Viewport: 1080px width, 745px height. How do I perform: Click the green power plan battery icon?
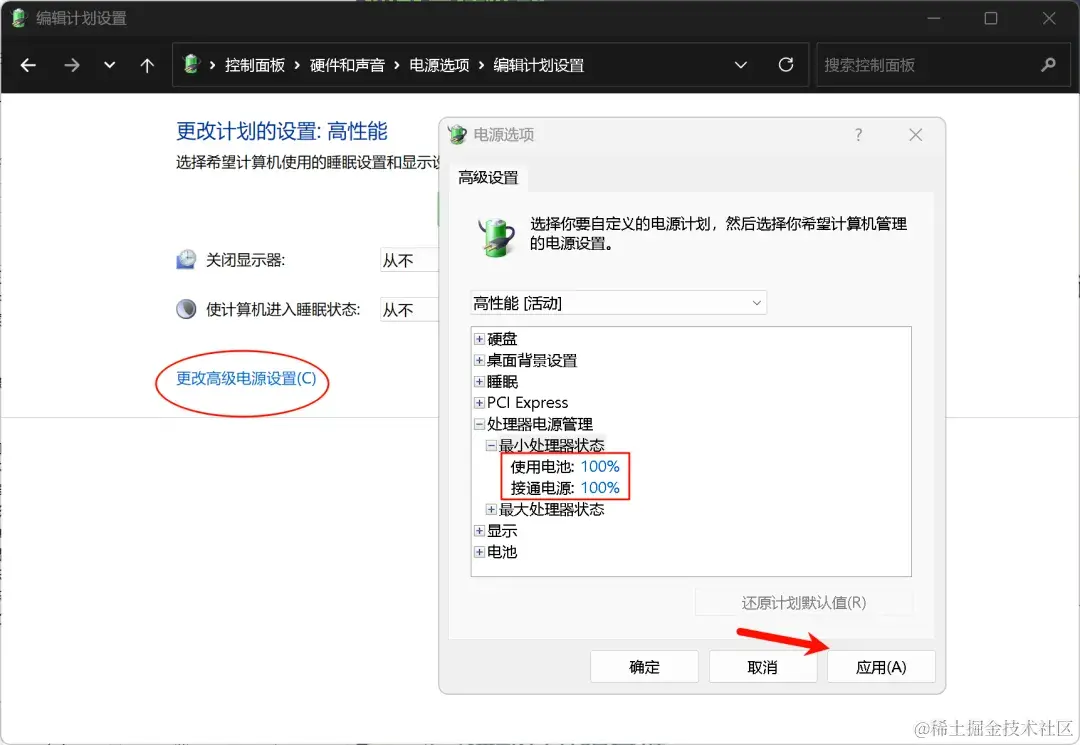tap(497, 238)
